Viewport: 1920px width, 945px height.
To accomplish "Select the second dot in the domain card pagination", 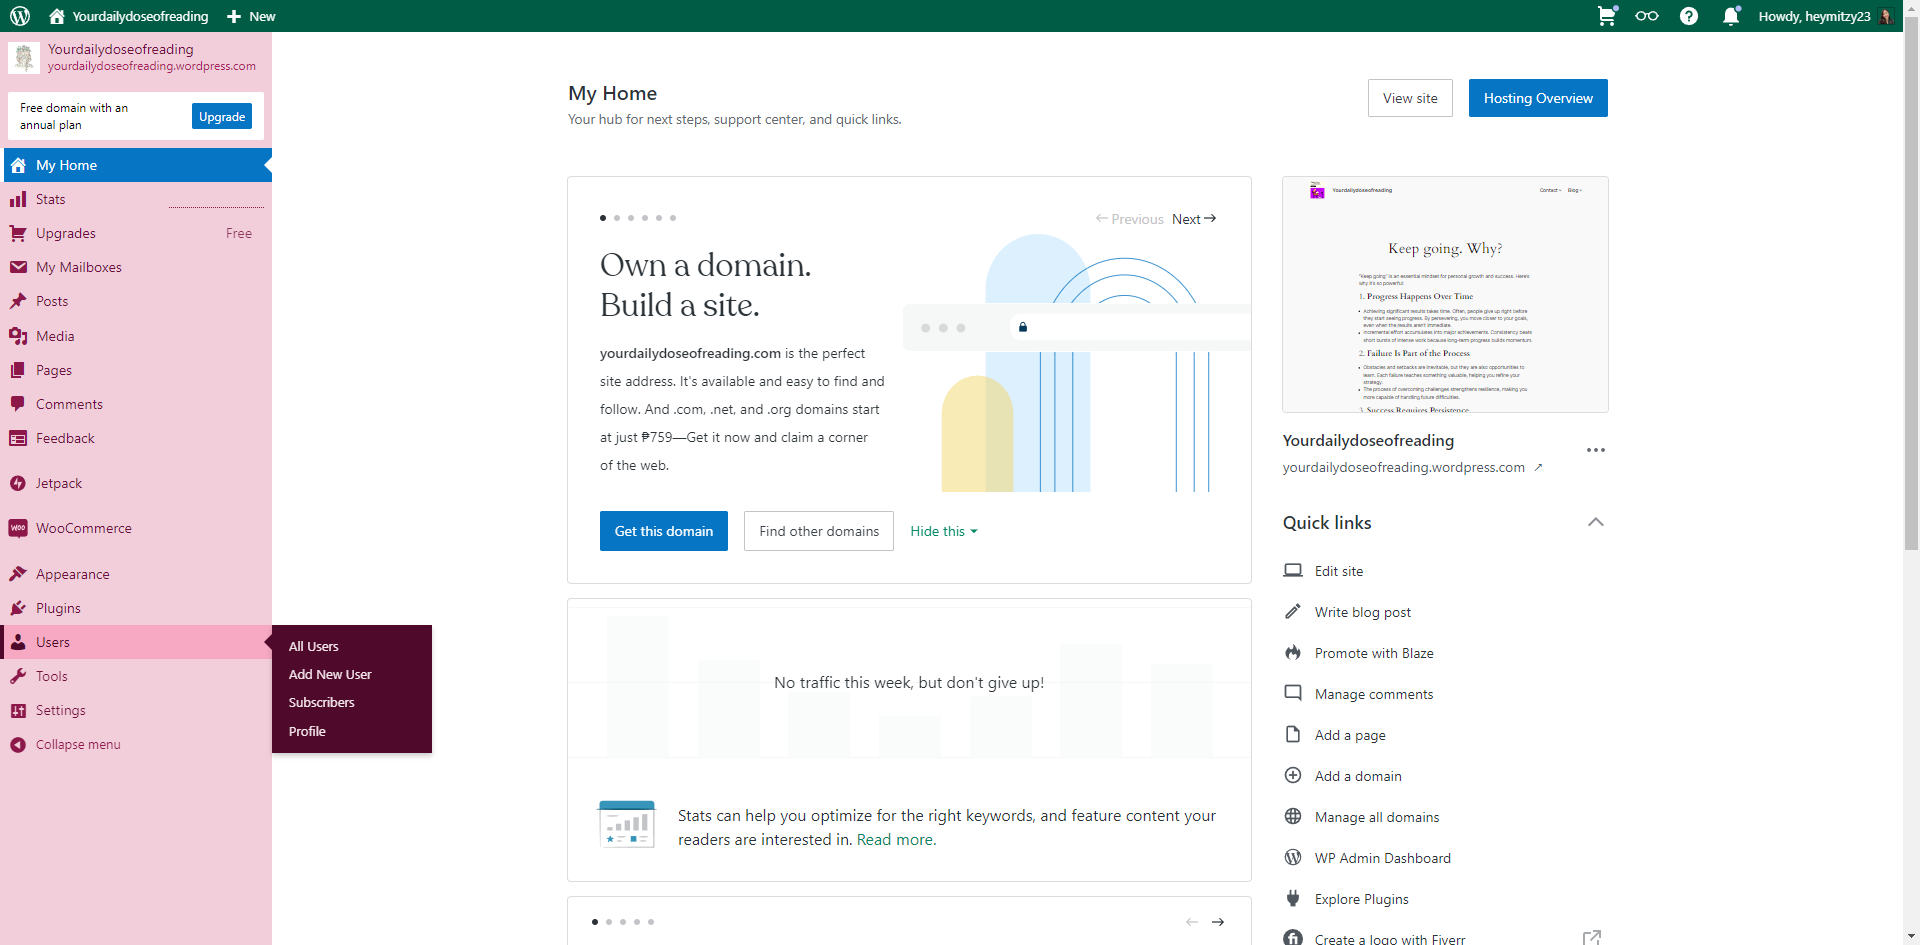I will tap(617, 218).
